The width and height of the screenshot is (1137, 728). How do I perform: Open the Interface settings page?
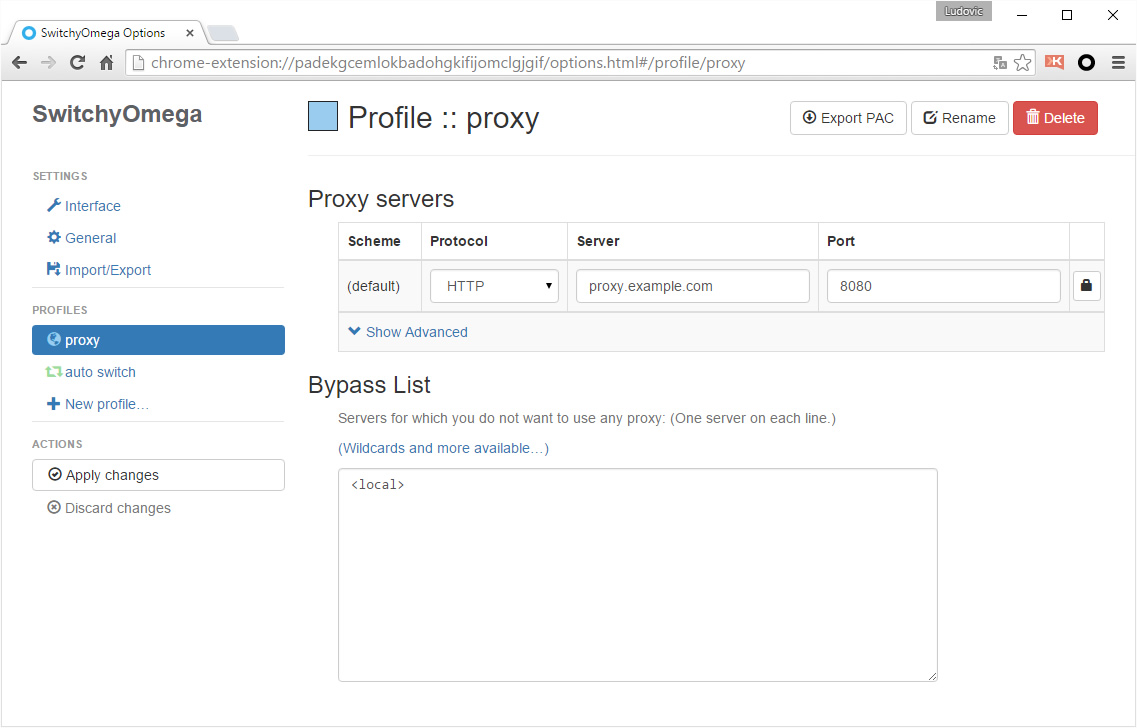pos(84,206)
